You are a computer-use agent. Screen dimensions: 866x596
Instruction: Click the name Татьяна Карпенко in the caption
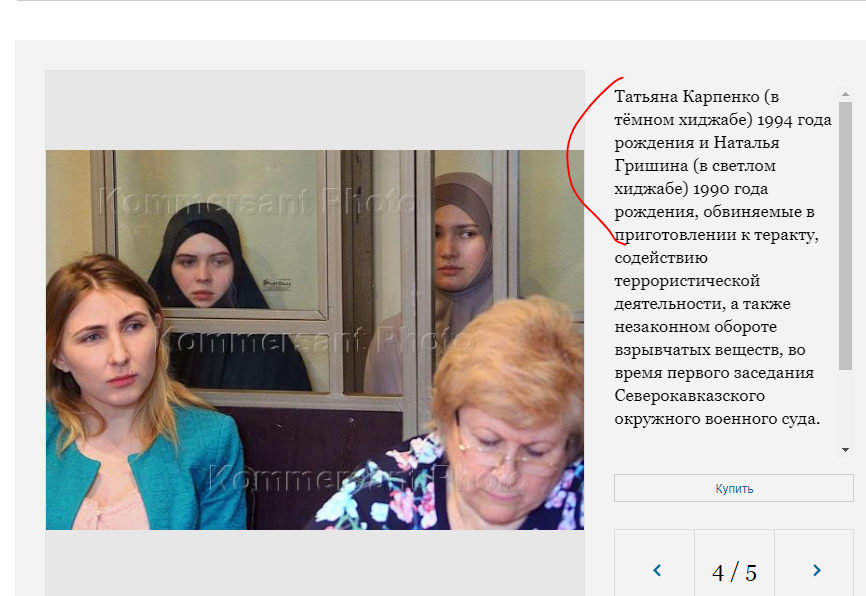coord(685,97)
